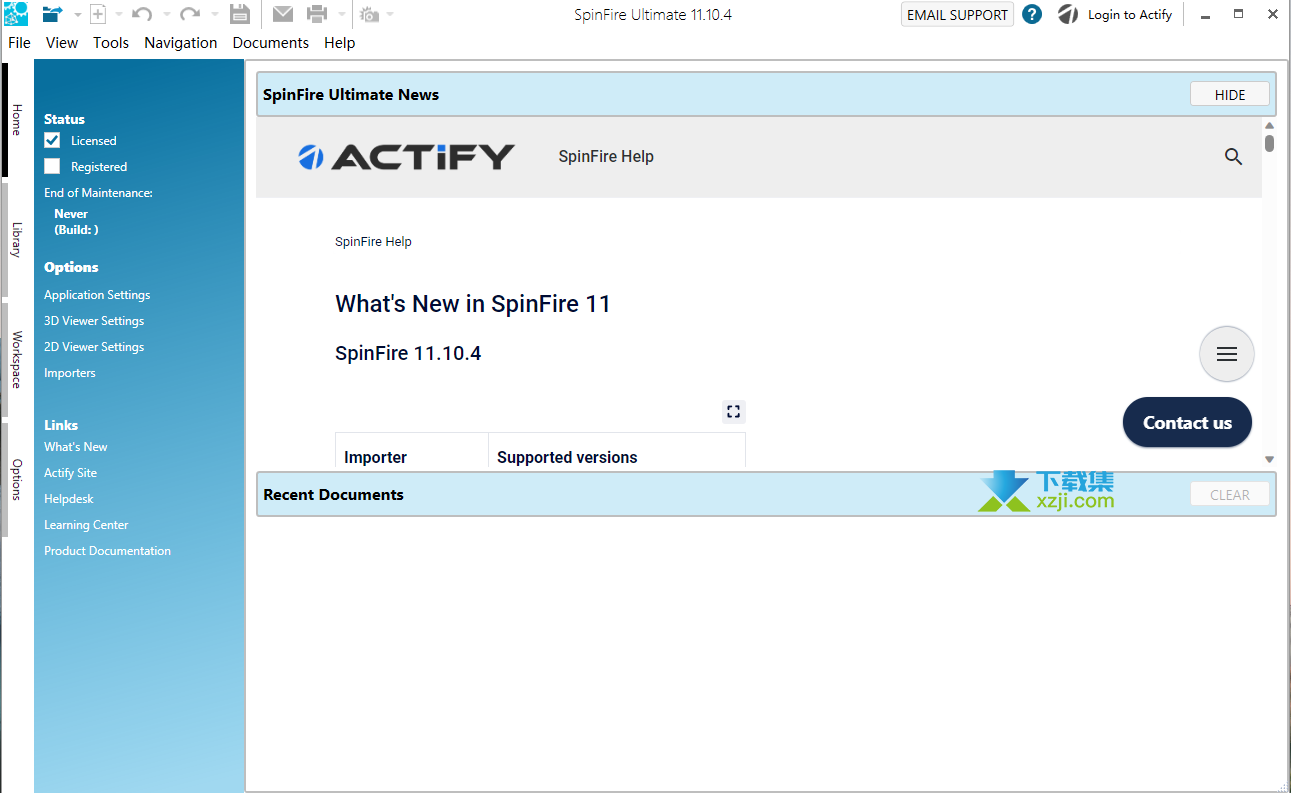Click the search magnifier in SpinFire Help
1291x793 pixels.
[1233, 156]
